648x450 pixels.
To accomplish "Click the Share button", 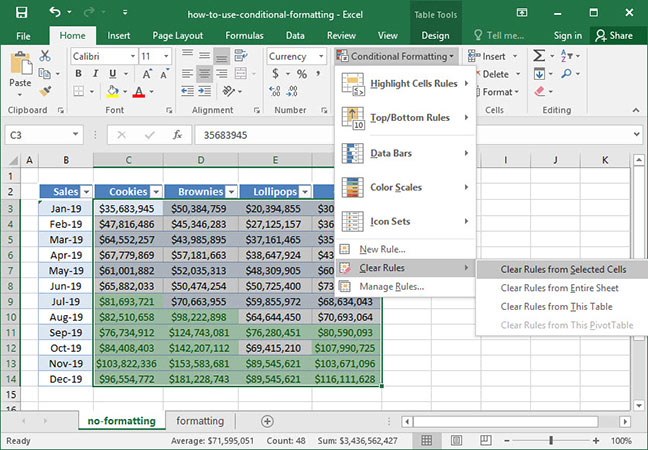I will coord(614,36).
